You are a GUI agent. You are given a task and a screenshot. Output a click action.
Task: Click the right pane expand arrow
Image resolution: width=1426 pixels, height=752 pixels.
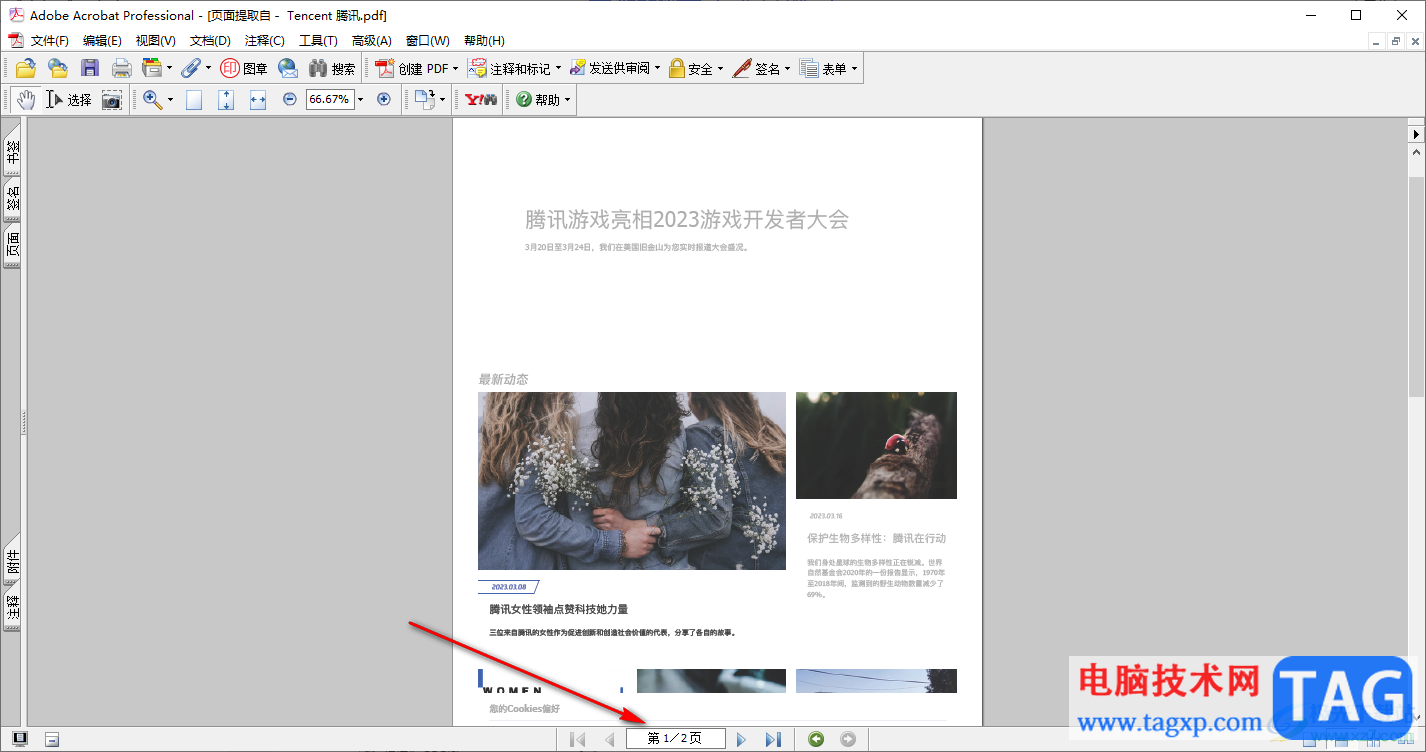pos(1416,133)
